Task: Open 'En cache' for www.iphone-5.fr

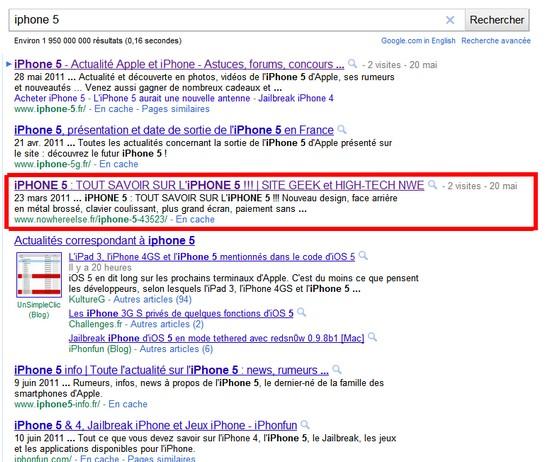Action: [x=114, y=109]
